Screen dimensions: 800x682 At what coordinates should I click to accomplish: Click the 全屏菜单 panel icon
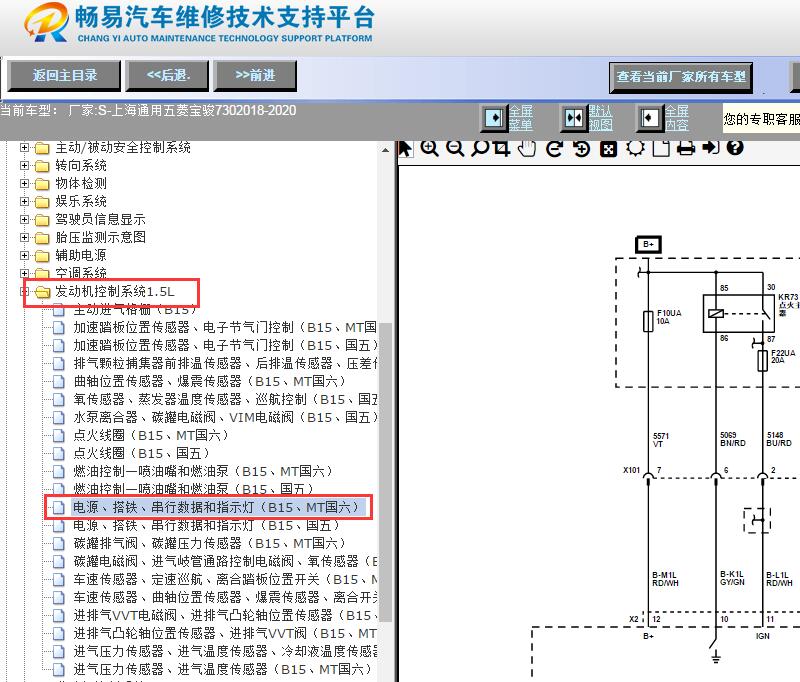493,118
